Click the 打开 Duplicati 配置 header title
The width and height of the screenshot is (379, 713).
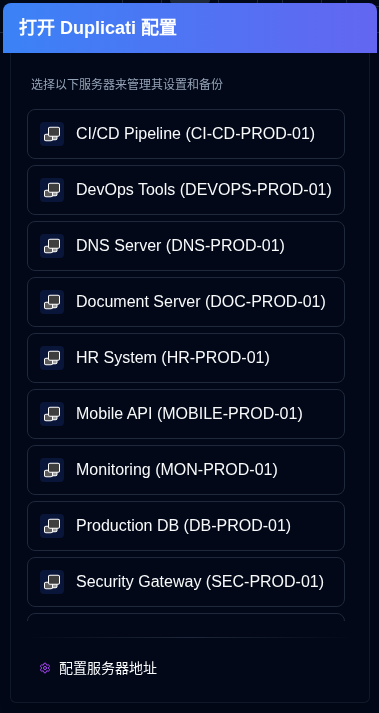[x=97, y=28]
